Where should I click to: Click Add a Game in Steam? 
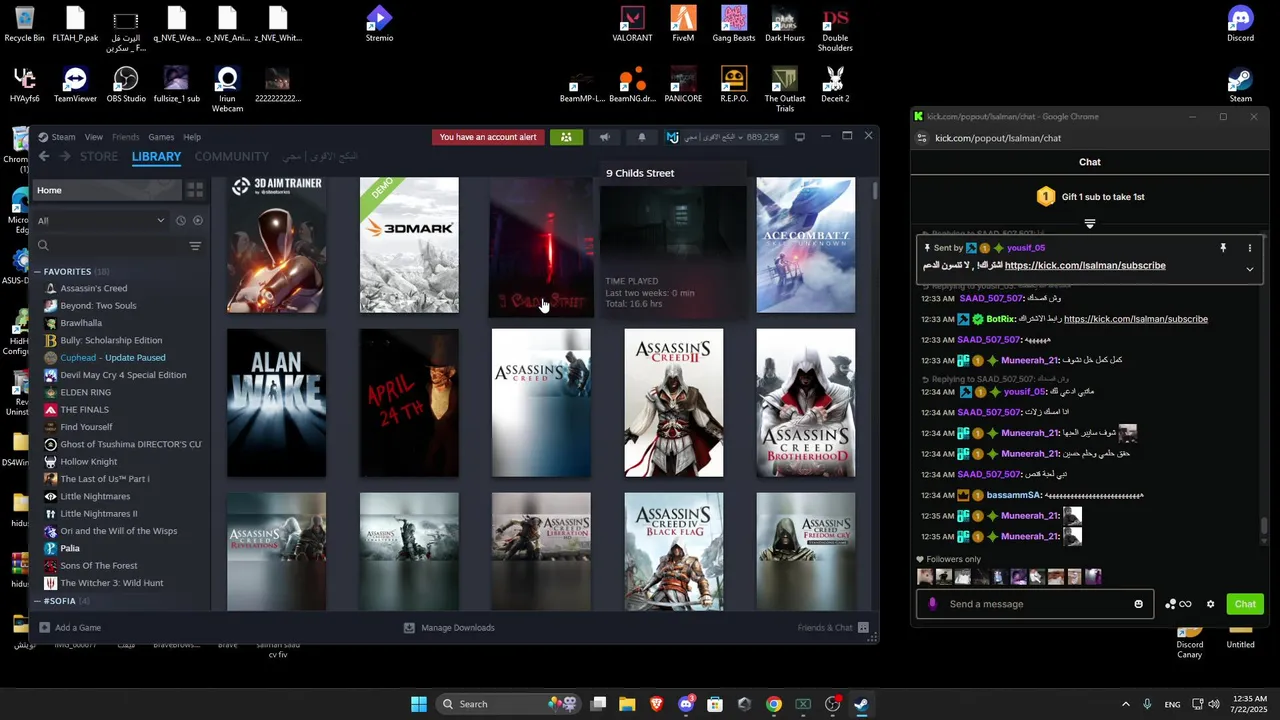pos(69,628)
